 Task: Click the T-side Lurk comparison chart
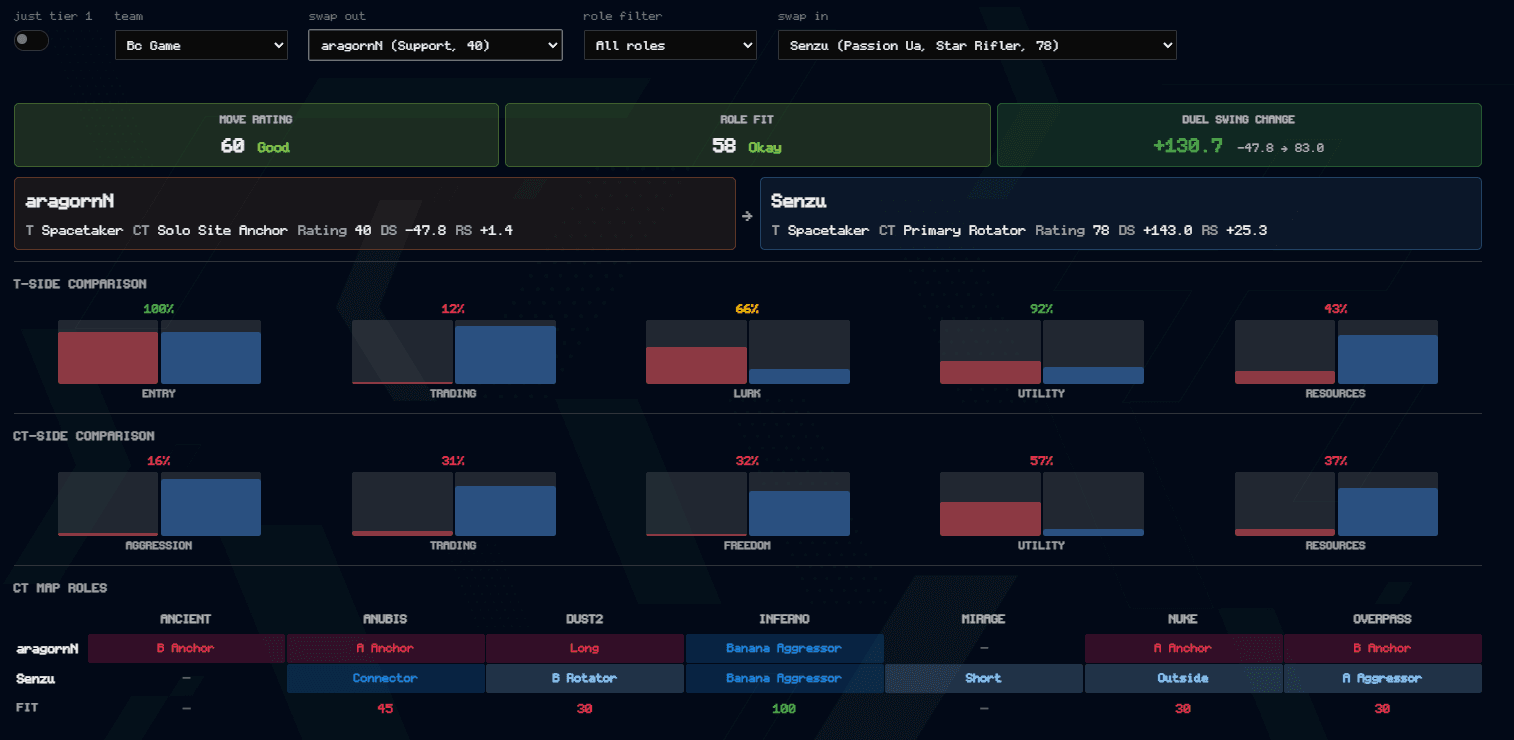pyautogui.click(x=747, y=352)
